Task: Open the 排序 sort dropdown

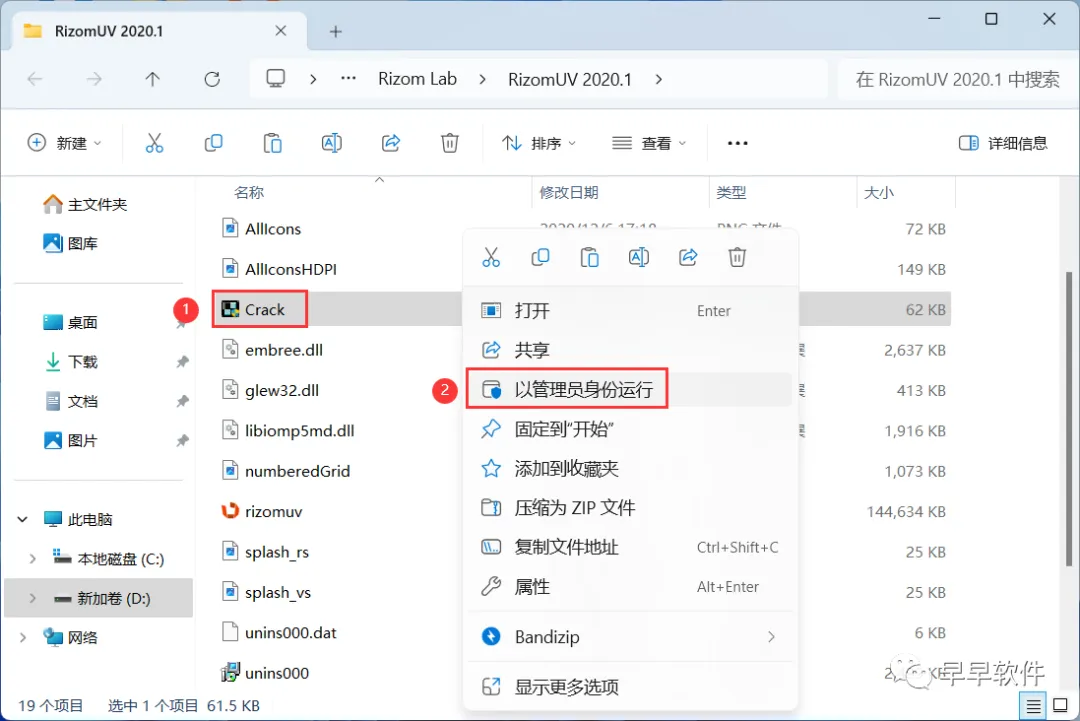Action: pos(539,143)
